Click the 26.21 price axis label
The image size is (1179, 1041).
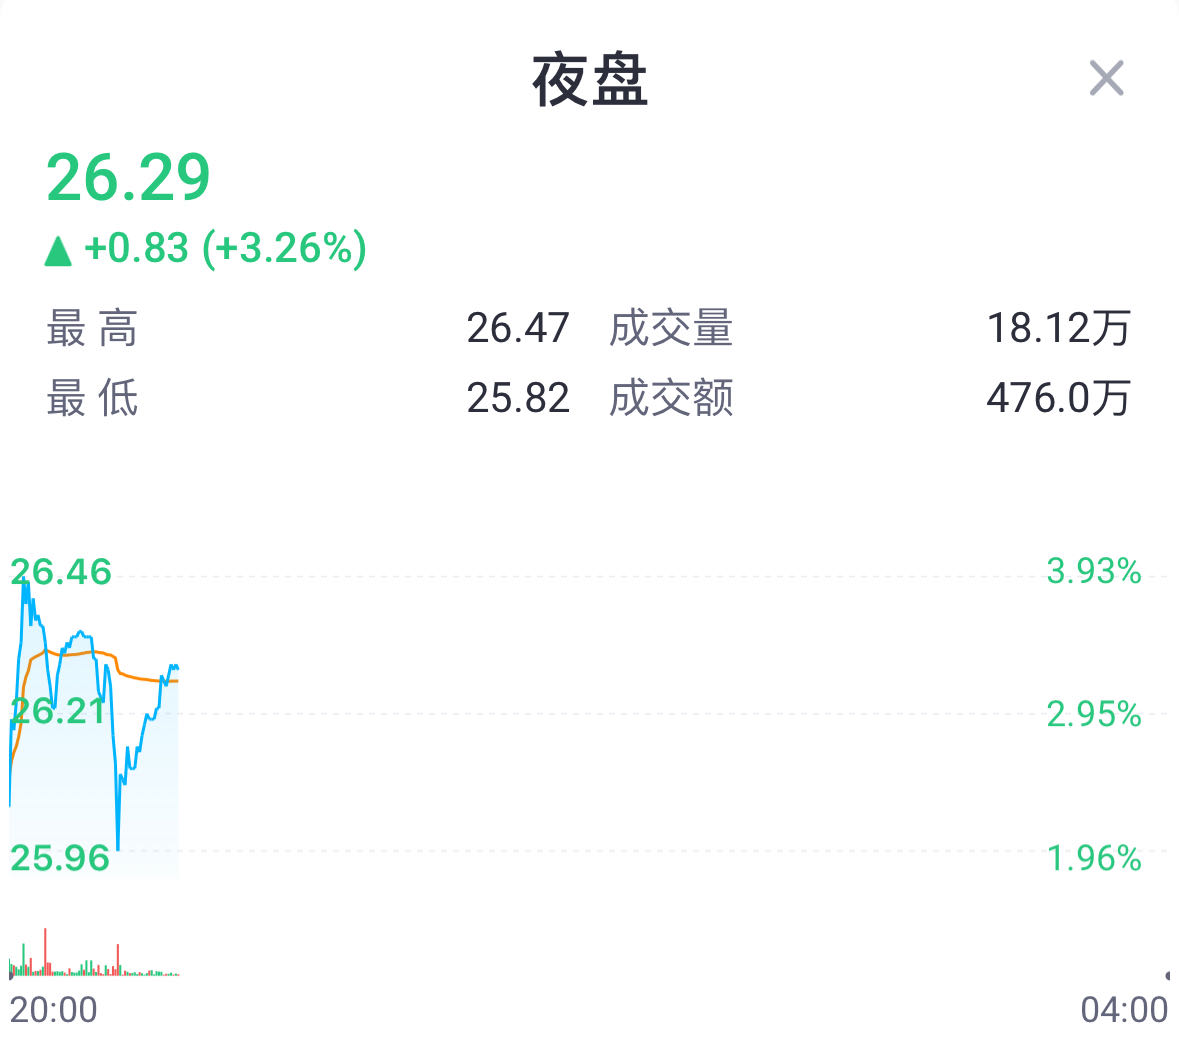[58, 711]
